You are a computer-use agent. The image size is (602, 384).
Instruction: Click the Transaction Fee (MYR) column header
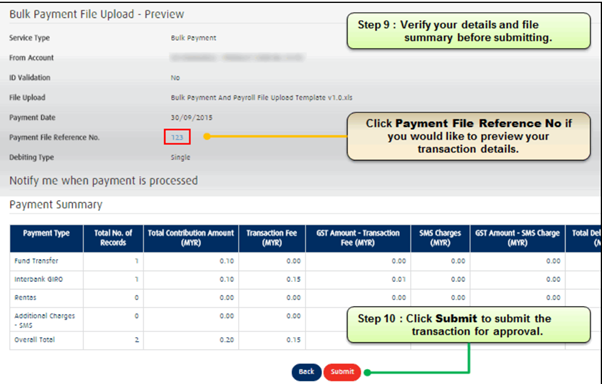coord(272,238)
